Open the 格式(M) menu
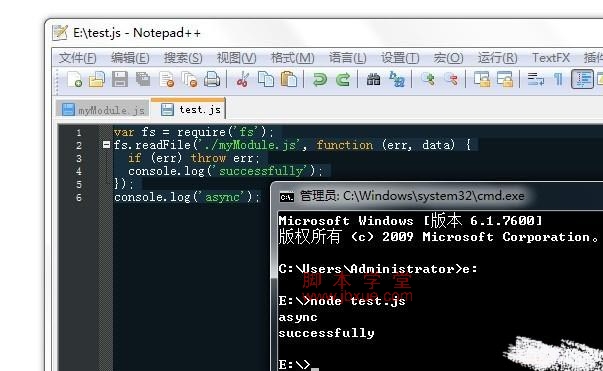 pyautogui.click(x=293, y=58)
